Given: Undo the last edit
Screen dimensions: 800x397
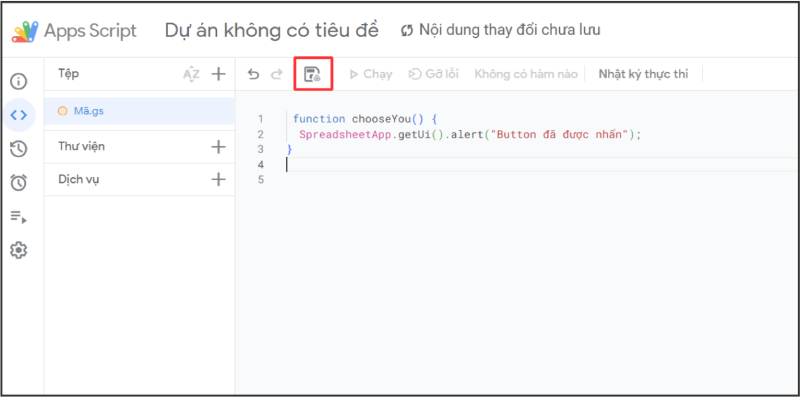Looking at the screenshot, I should (253, 75).
